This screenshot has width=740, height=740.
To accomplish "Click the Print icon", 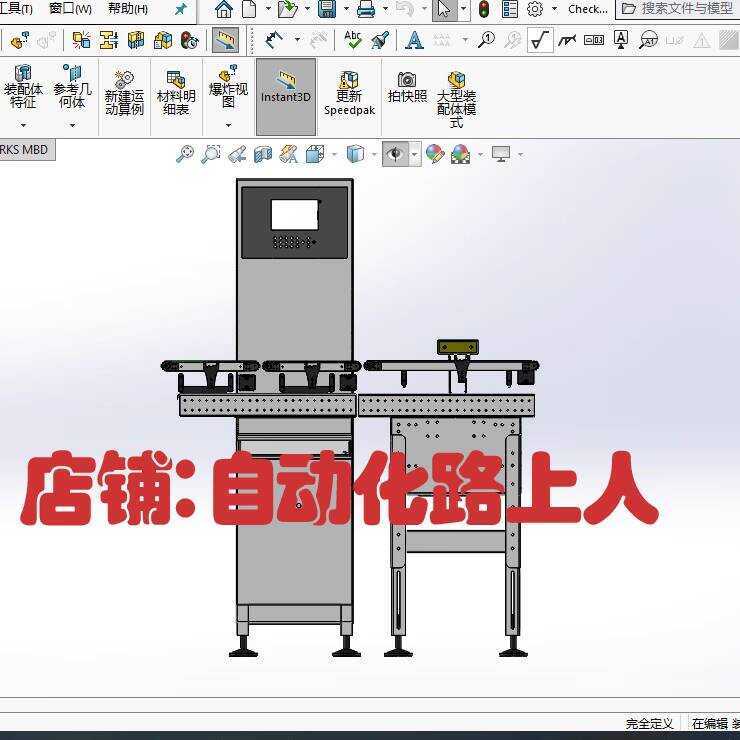I will (x=366, y=10).
